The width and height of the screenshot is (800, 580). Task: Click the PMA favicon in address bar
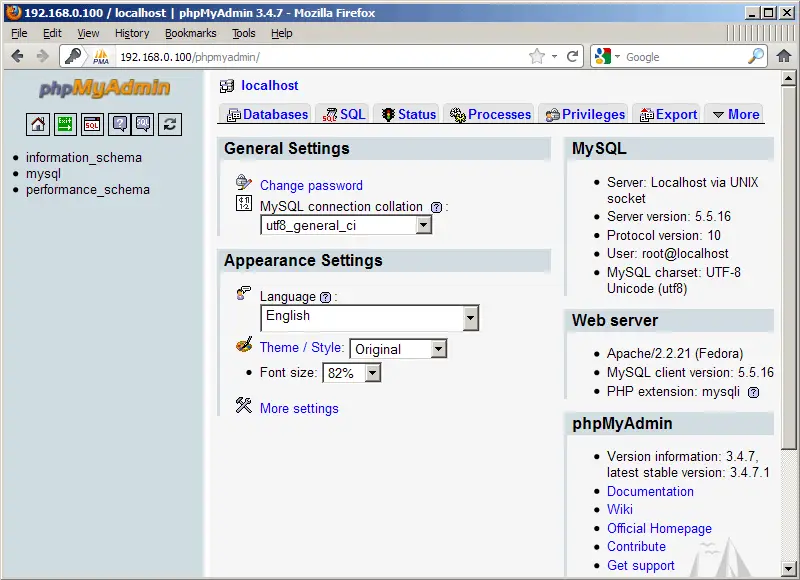(x=101, y=56)
